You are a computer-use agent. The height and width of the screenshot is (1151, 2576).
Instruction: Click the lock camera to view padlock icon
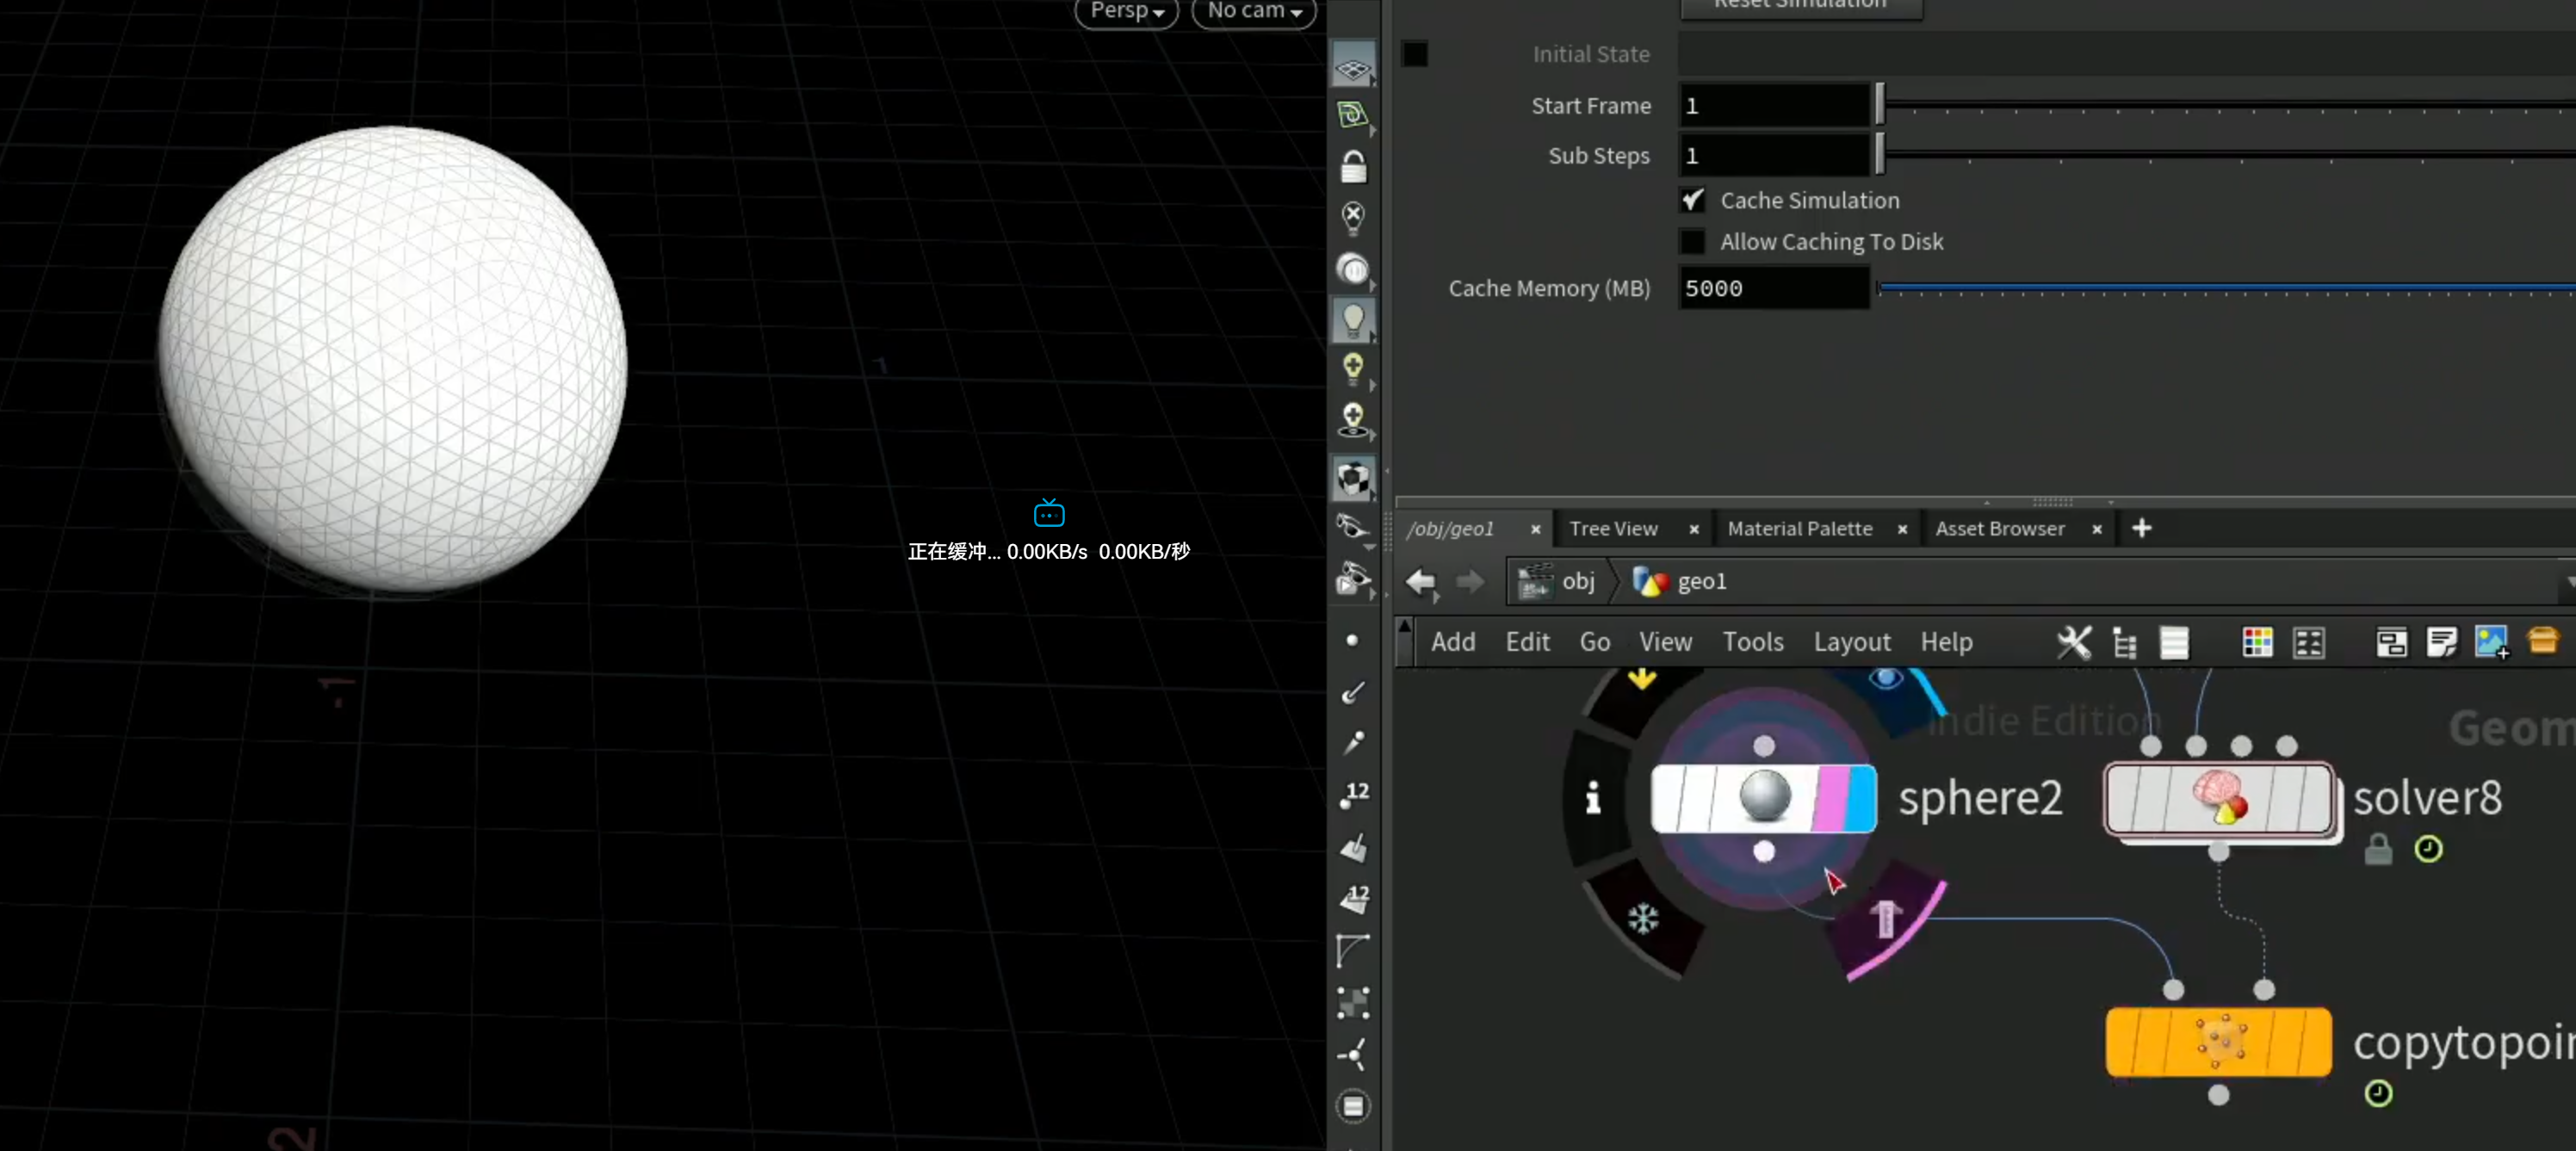tap(1353, 167)
